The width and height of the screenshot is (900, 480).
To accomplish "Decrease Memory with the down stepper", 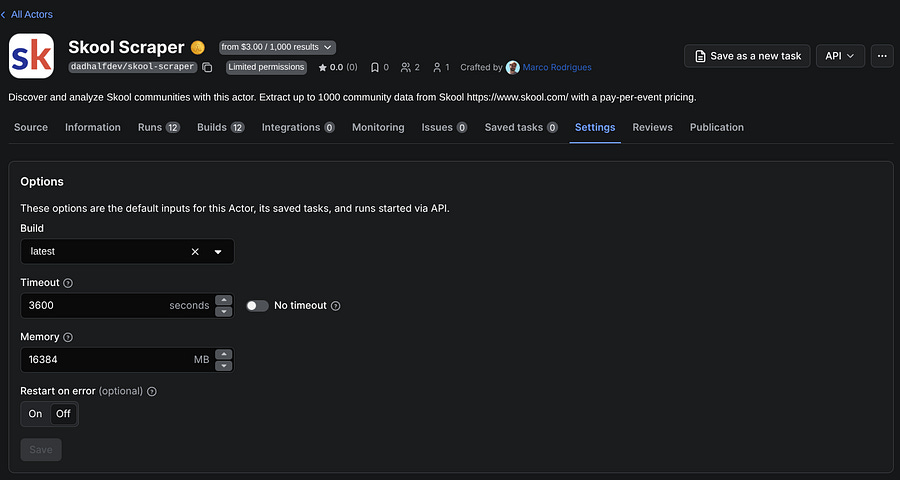I will click(224, 366).
